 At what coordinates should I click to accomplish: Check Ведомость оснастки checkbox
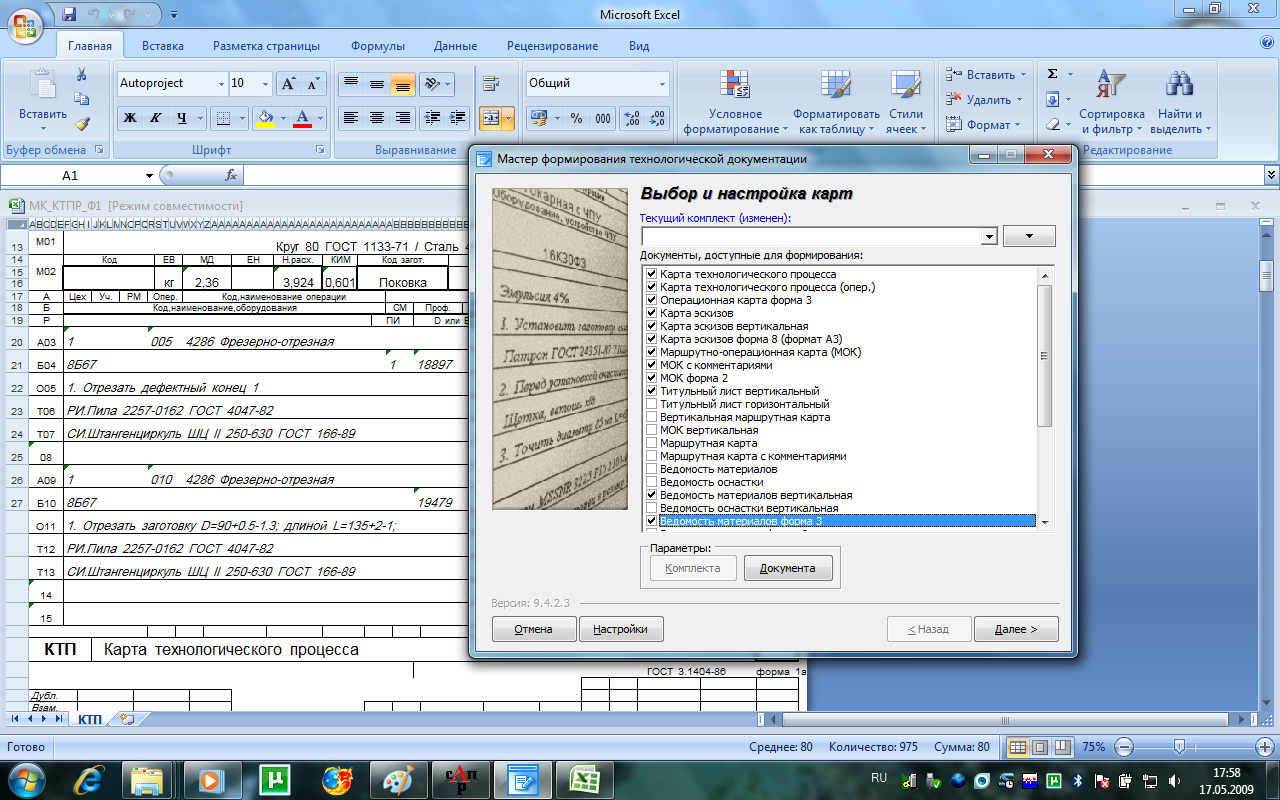coord(652,482)
